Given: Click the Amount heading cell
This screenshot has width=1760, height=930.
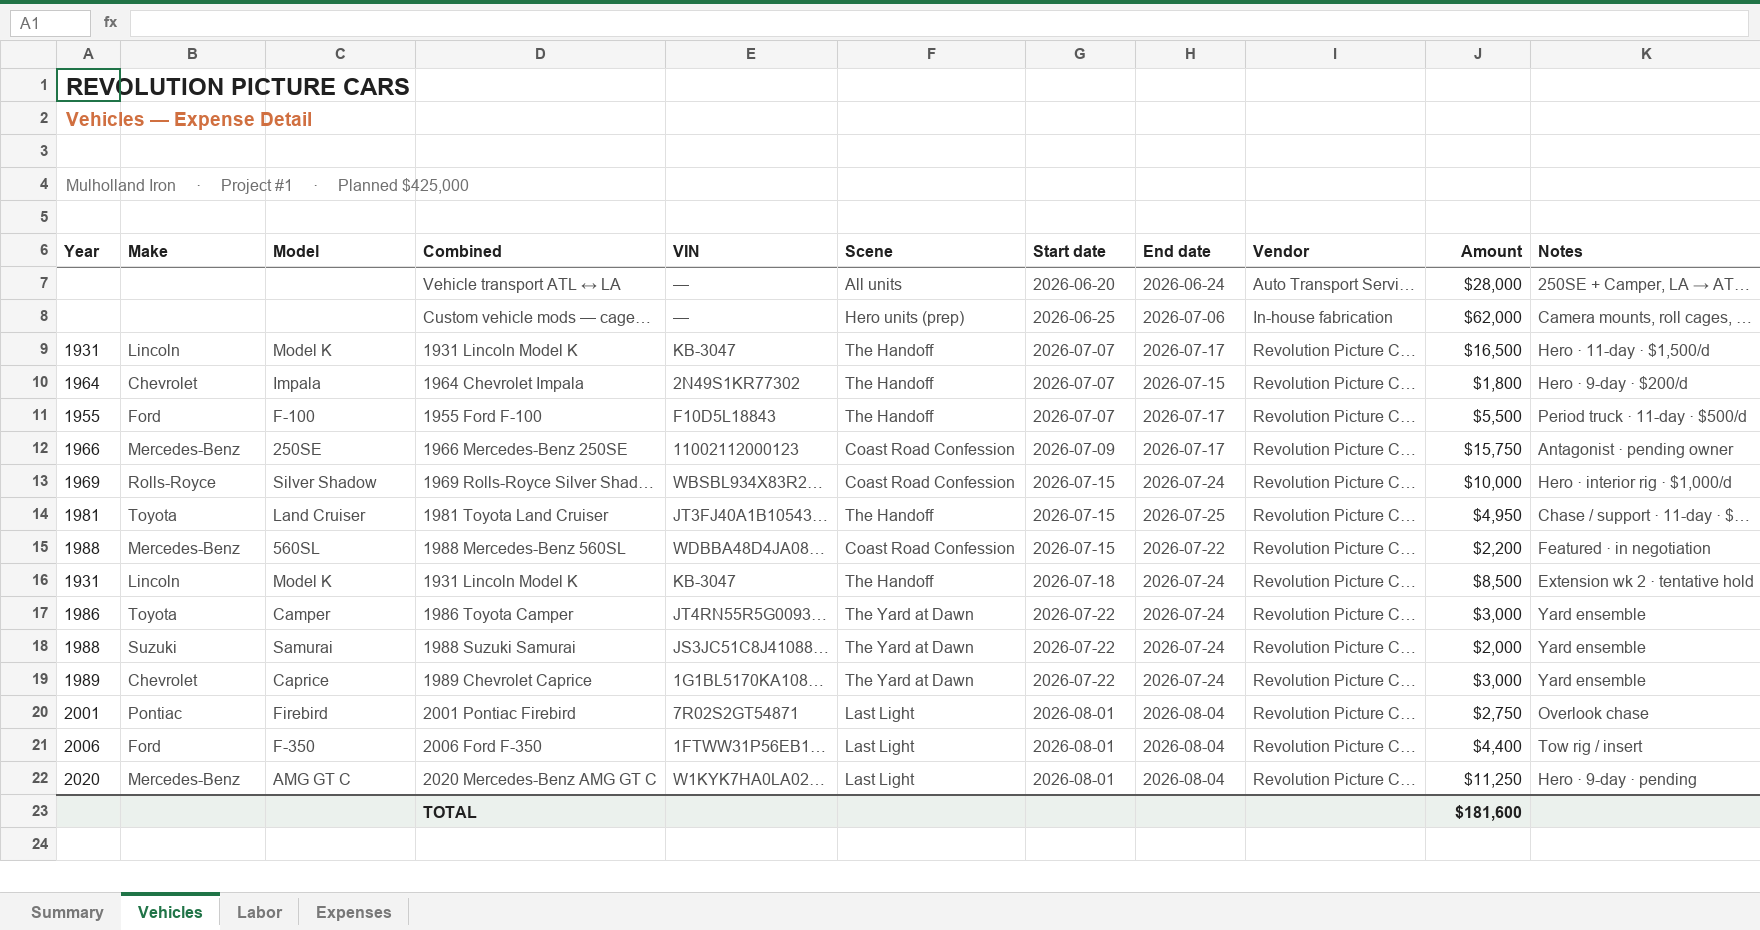Looking at the screenshot, I should pyautogui.click(x=1478, y=251).
